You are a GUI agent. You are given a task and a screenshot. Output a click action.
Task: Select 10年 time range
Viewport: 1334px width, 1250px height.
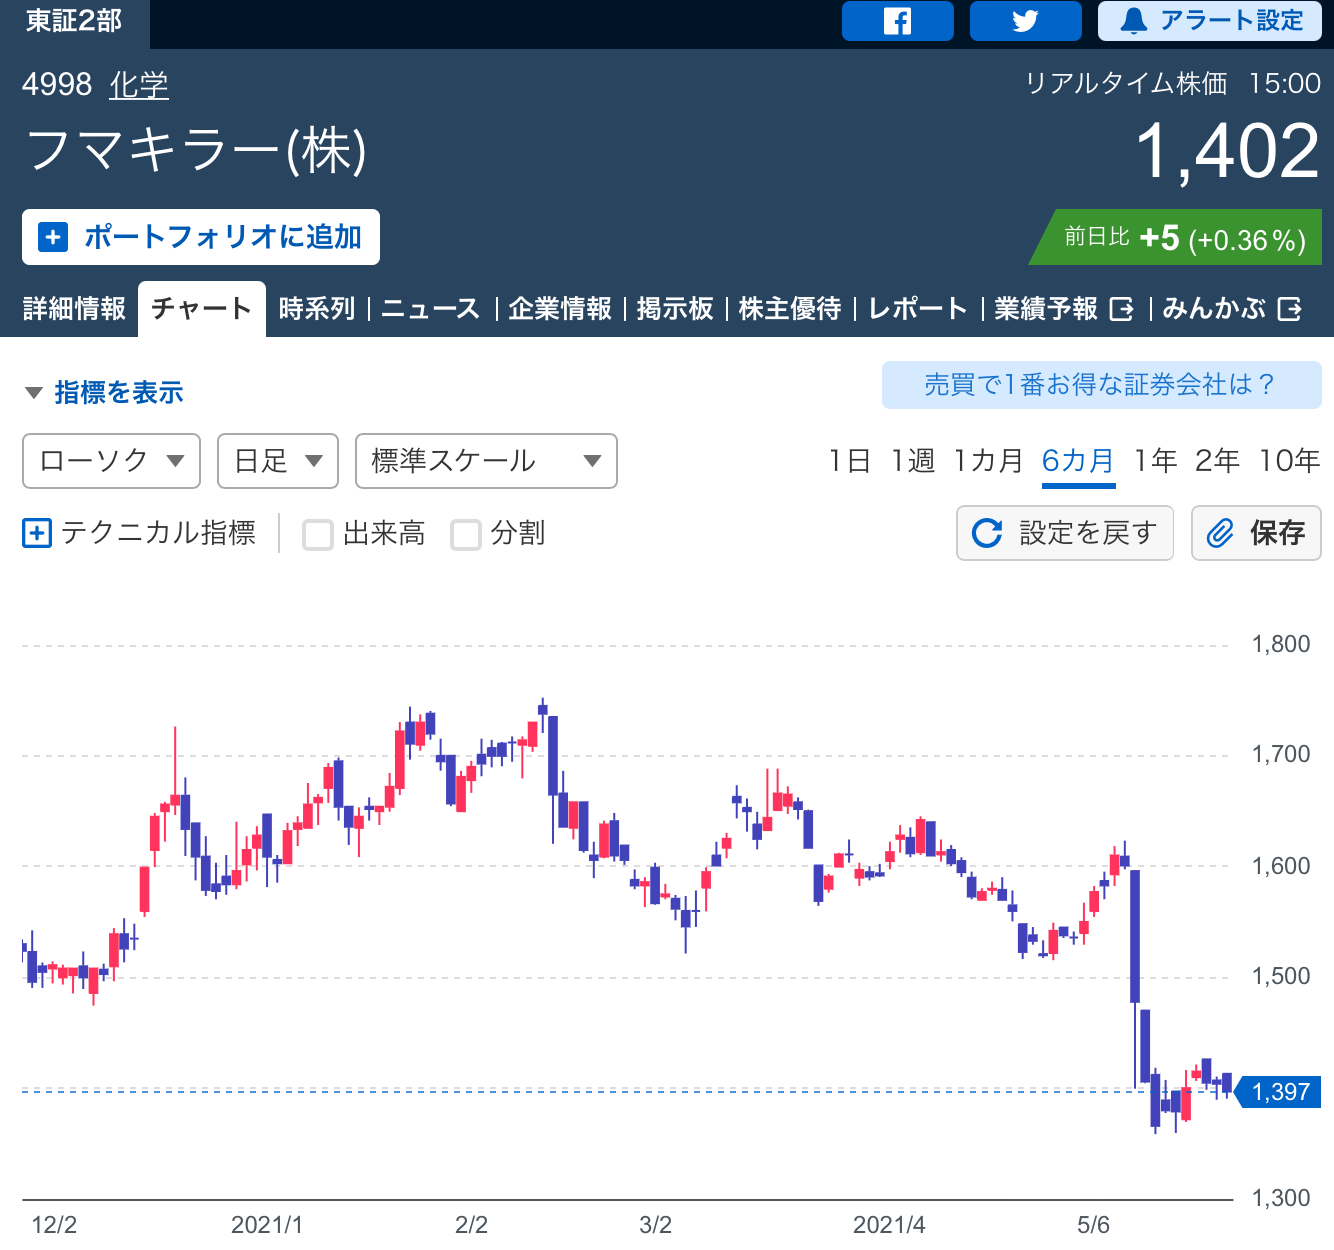click(1289, 461)
